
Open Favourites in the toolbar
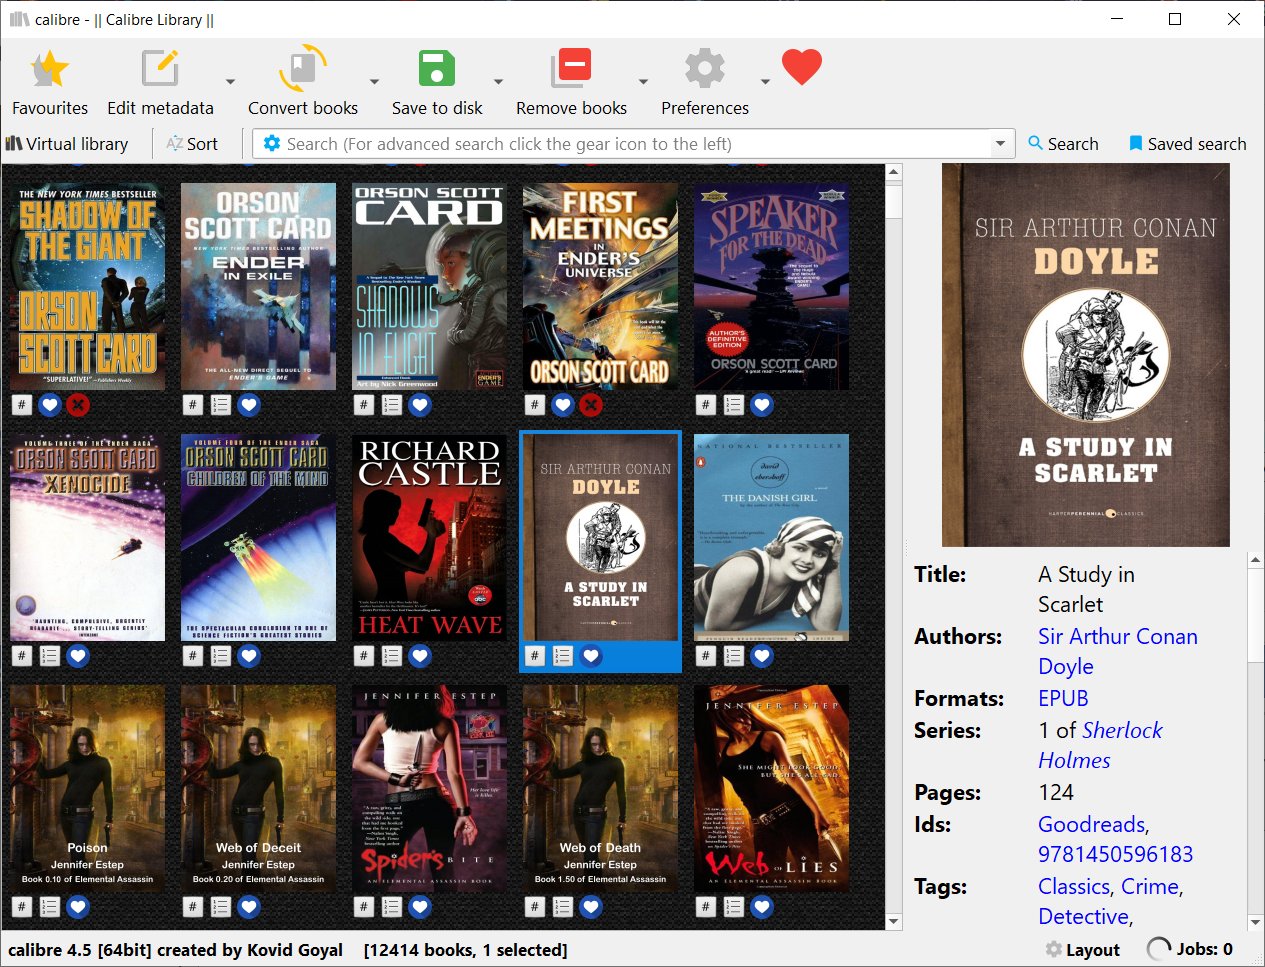pos(49,70)
